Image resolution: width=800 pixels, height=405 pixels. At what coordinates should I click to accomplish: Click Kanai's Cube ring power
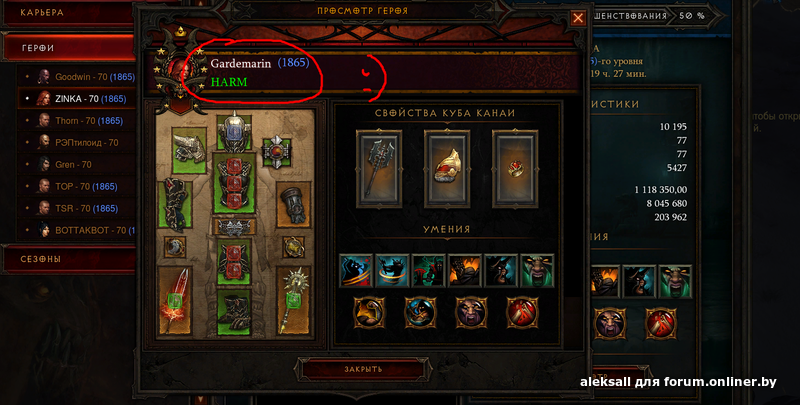(515, 169)
